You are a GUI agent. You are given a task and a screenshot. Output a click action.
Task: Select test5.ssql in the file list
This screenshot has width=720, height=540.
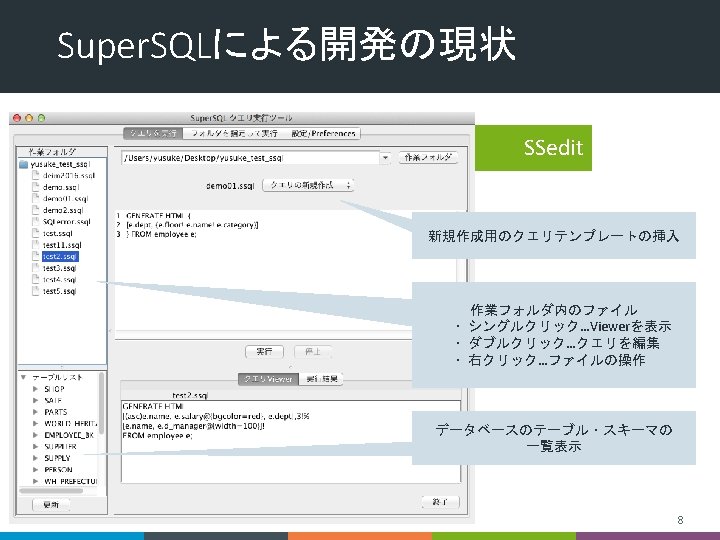59,291
